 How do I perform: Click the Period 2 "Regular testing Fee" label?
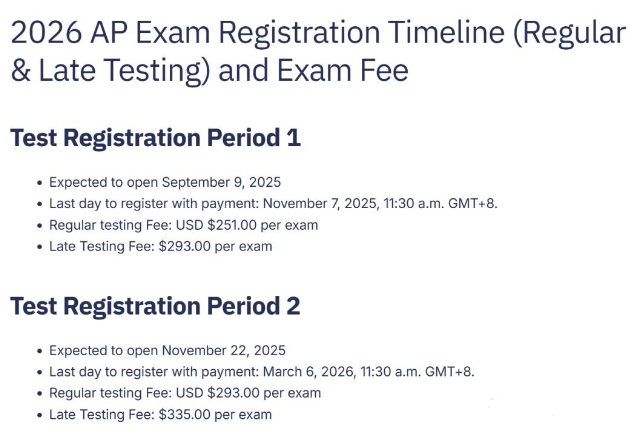pos(110,393)
